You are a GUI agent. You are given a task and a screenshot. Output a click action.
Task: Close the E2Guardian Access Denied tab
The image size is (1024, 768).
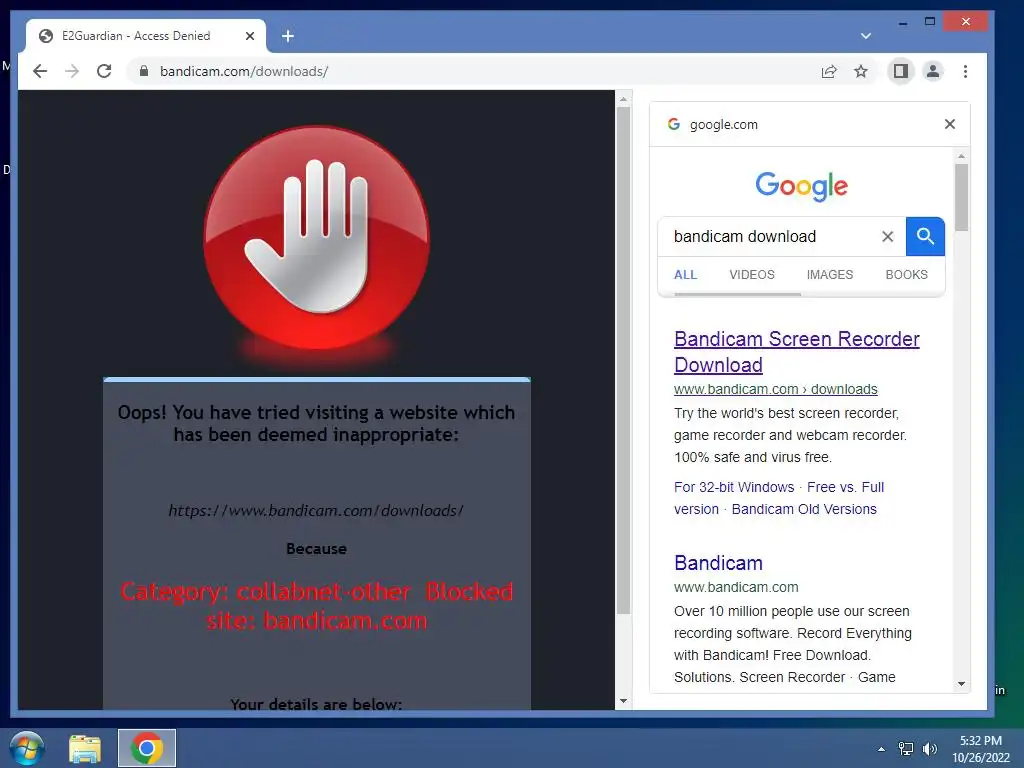pos(249,36)
